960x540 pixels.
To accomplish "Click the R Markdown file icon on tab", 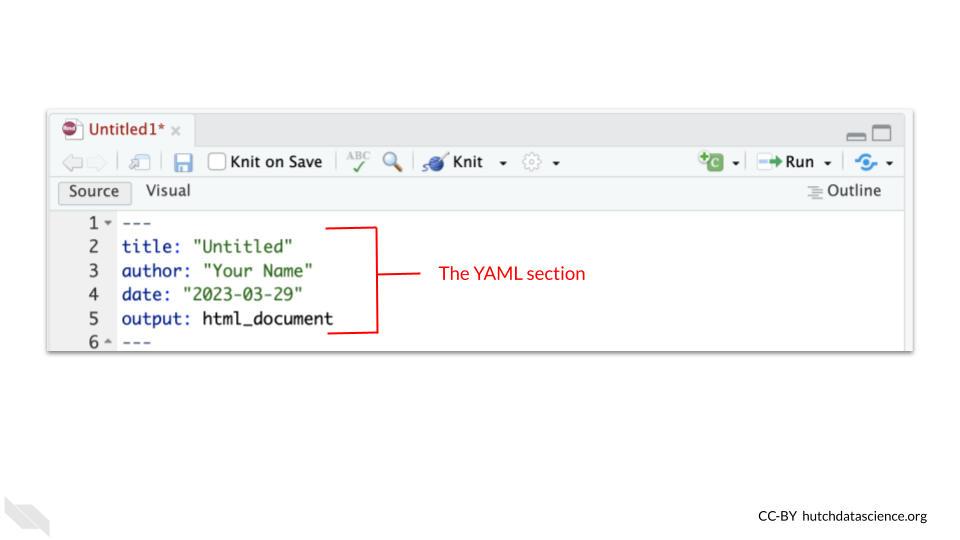I will 72,129.
